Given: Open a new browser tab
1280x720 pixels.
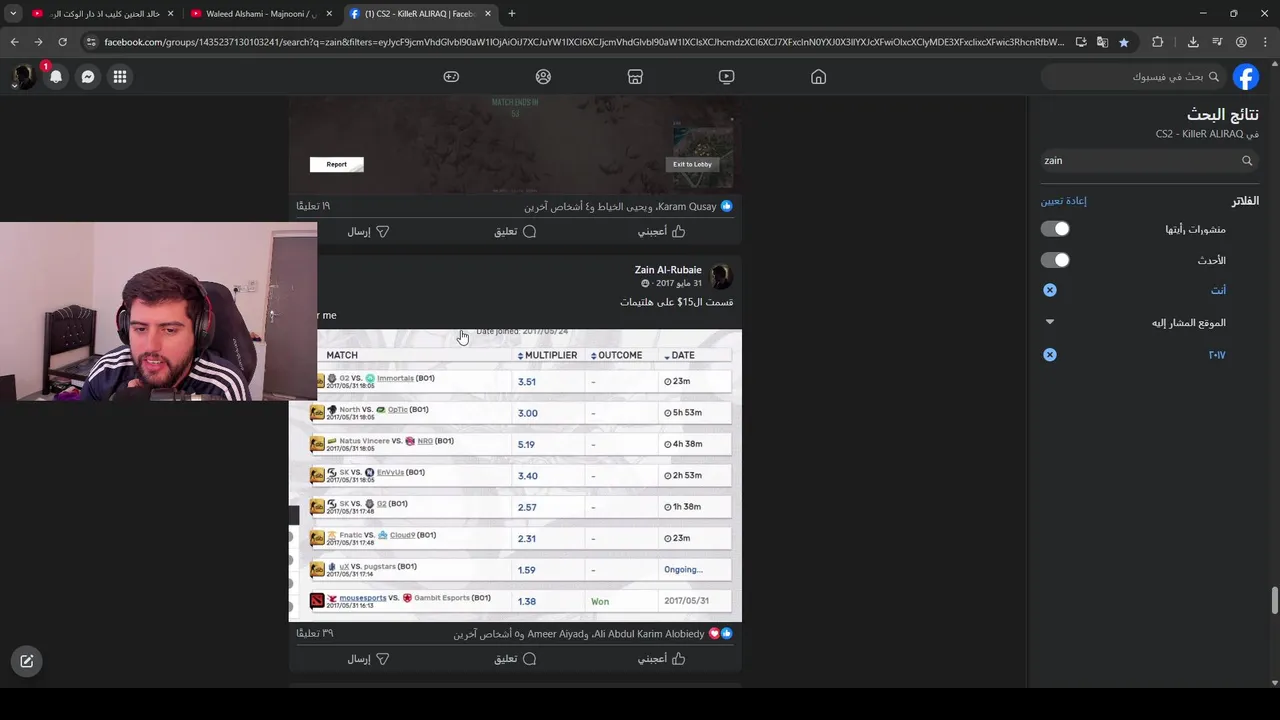Looking at the screenshot, I should tap(512, 14).
